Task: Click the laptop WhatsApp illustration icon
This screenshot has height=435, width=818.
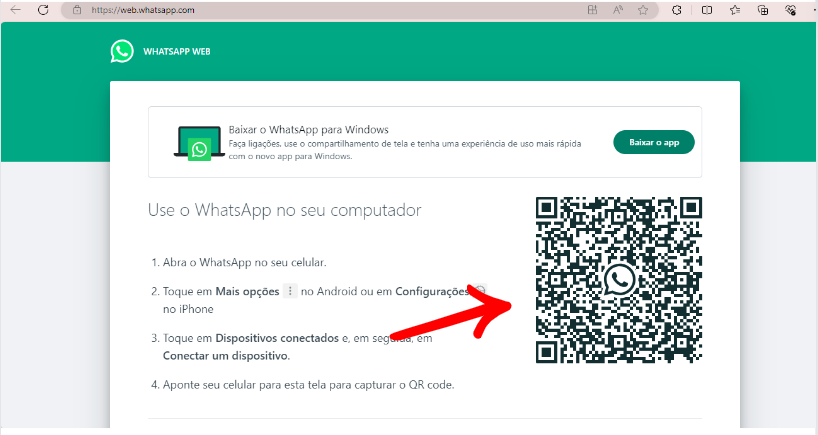Action: click(x=199, y=143)
